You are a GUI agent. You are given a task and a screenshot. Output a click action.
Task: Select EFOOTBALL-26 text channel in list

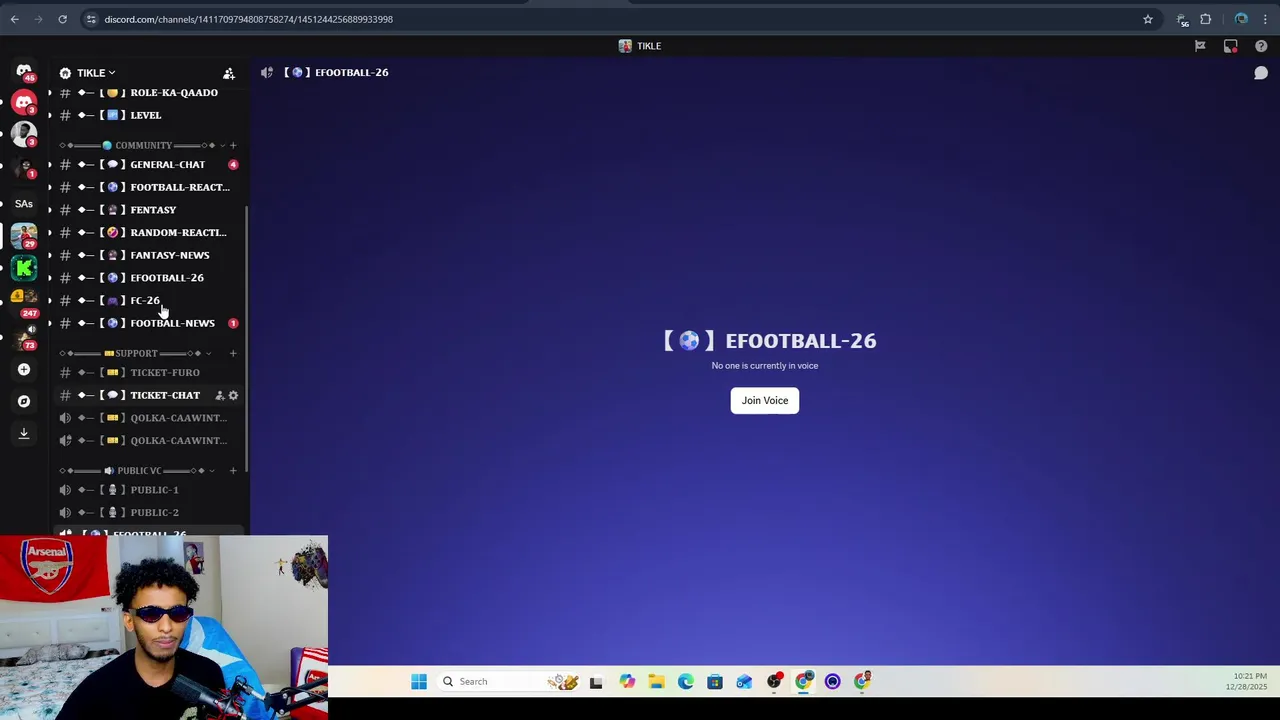click(148, 278)
